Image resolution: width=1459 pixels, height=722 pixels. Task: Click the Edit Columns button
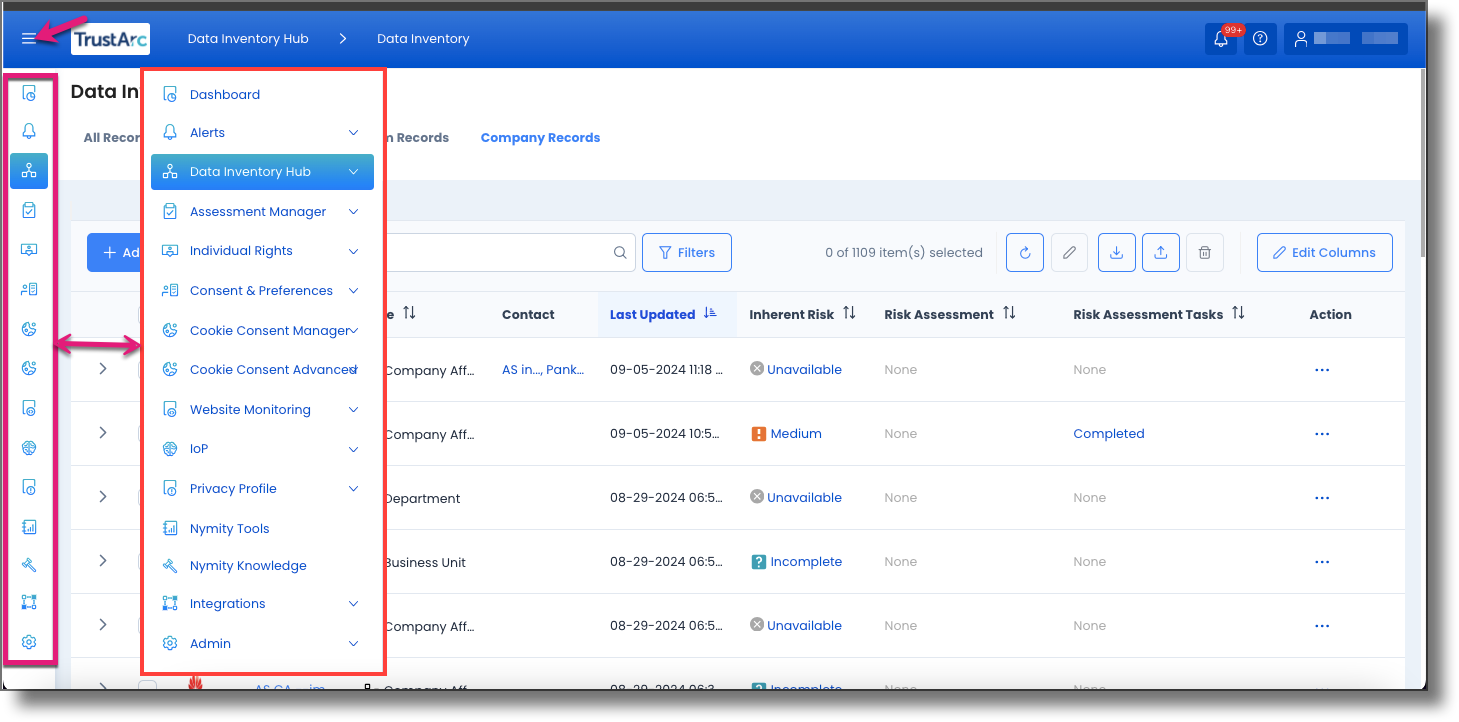1324,253
